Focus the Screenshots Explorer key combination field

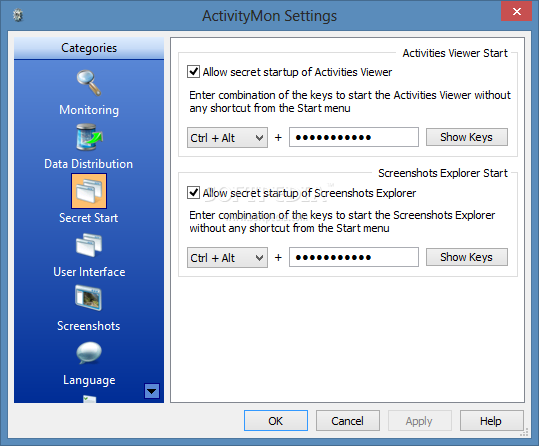point(354,257)
